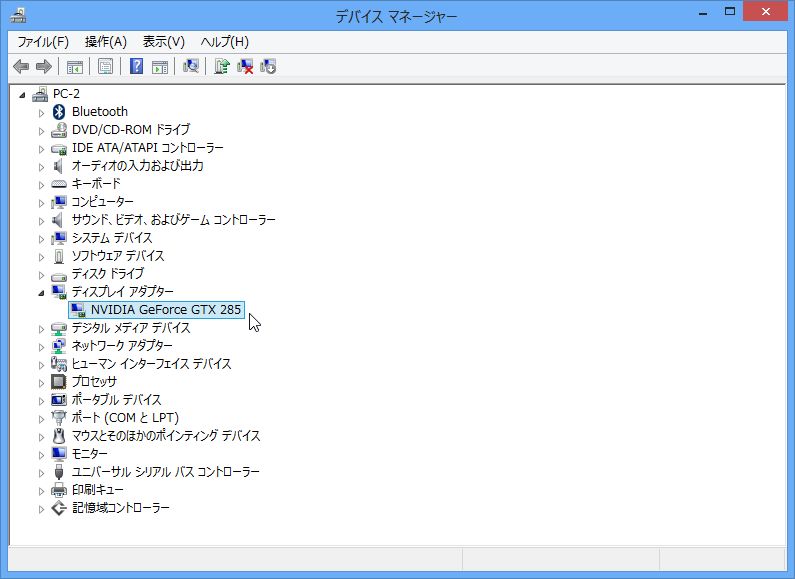Collapse the PC-2 root node
The height and width of the screenshot is (579, 795).
point(22,95)
